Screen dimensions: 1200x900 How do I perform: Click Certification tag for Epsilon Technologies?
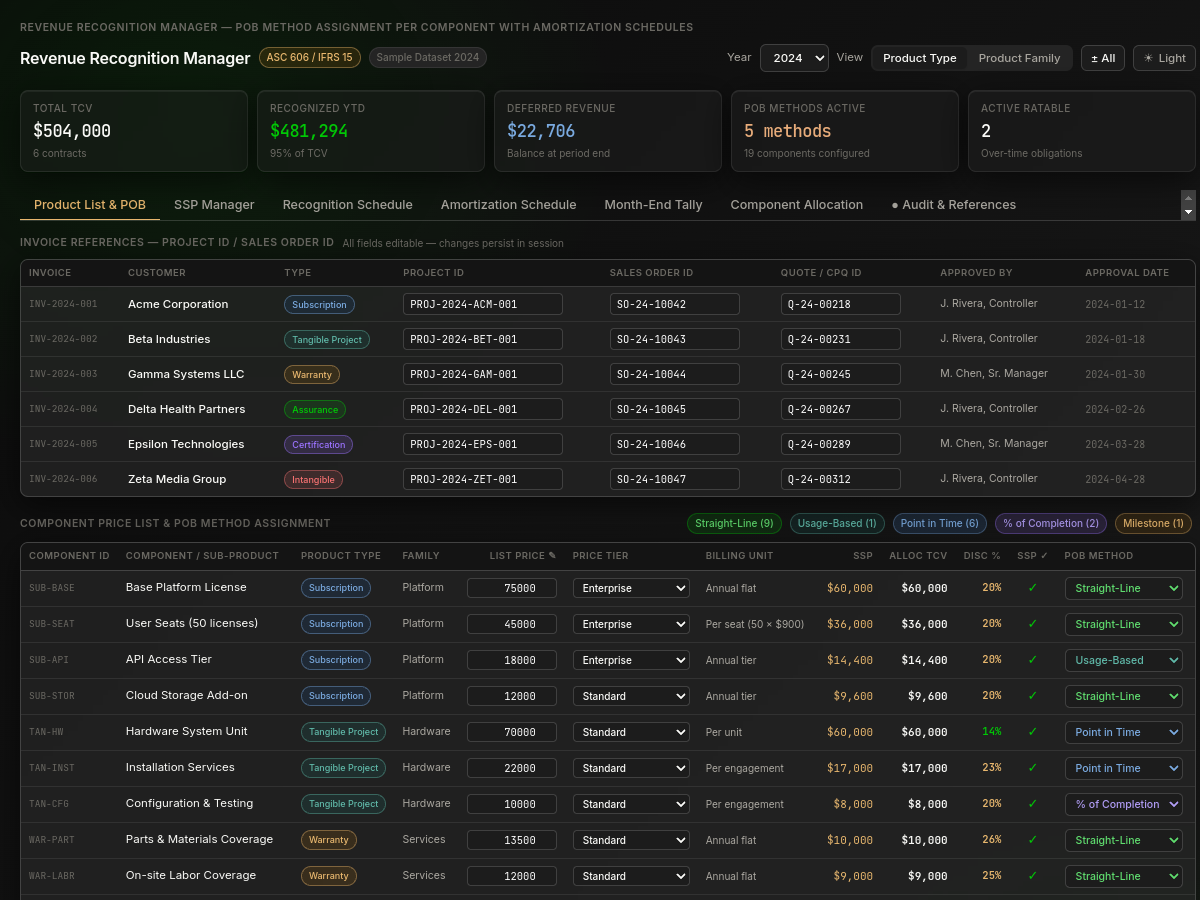pos(319,445)
